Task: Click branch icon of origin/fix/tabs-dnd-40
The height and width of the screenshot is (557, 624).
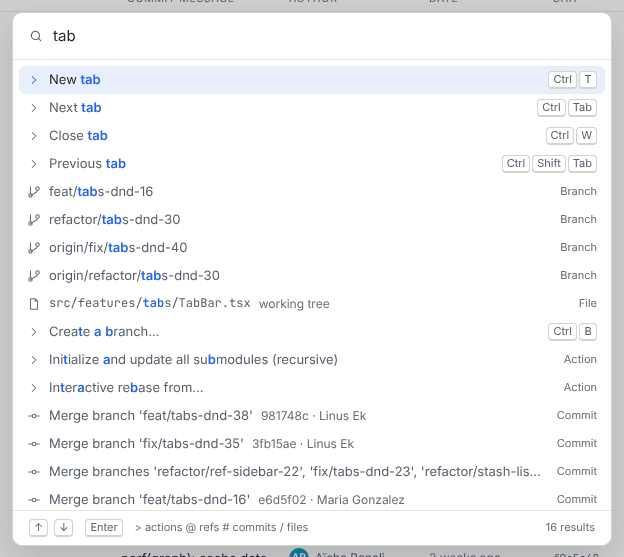Action: [34, 247]
